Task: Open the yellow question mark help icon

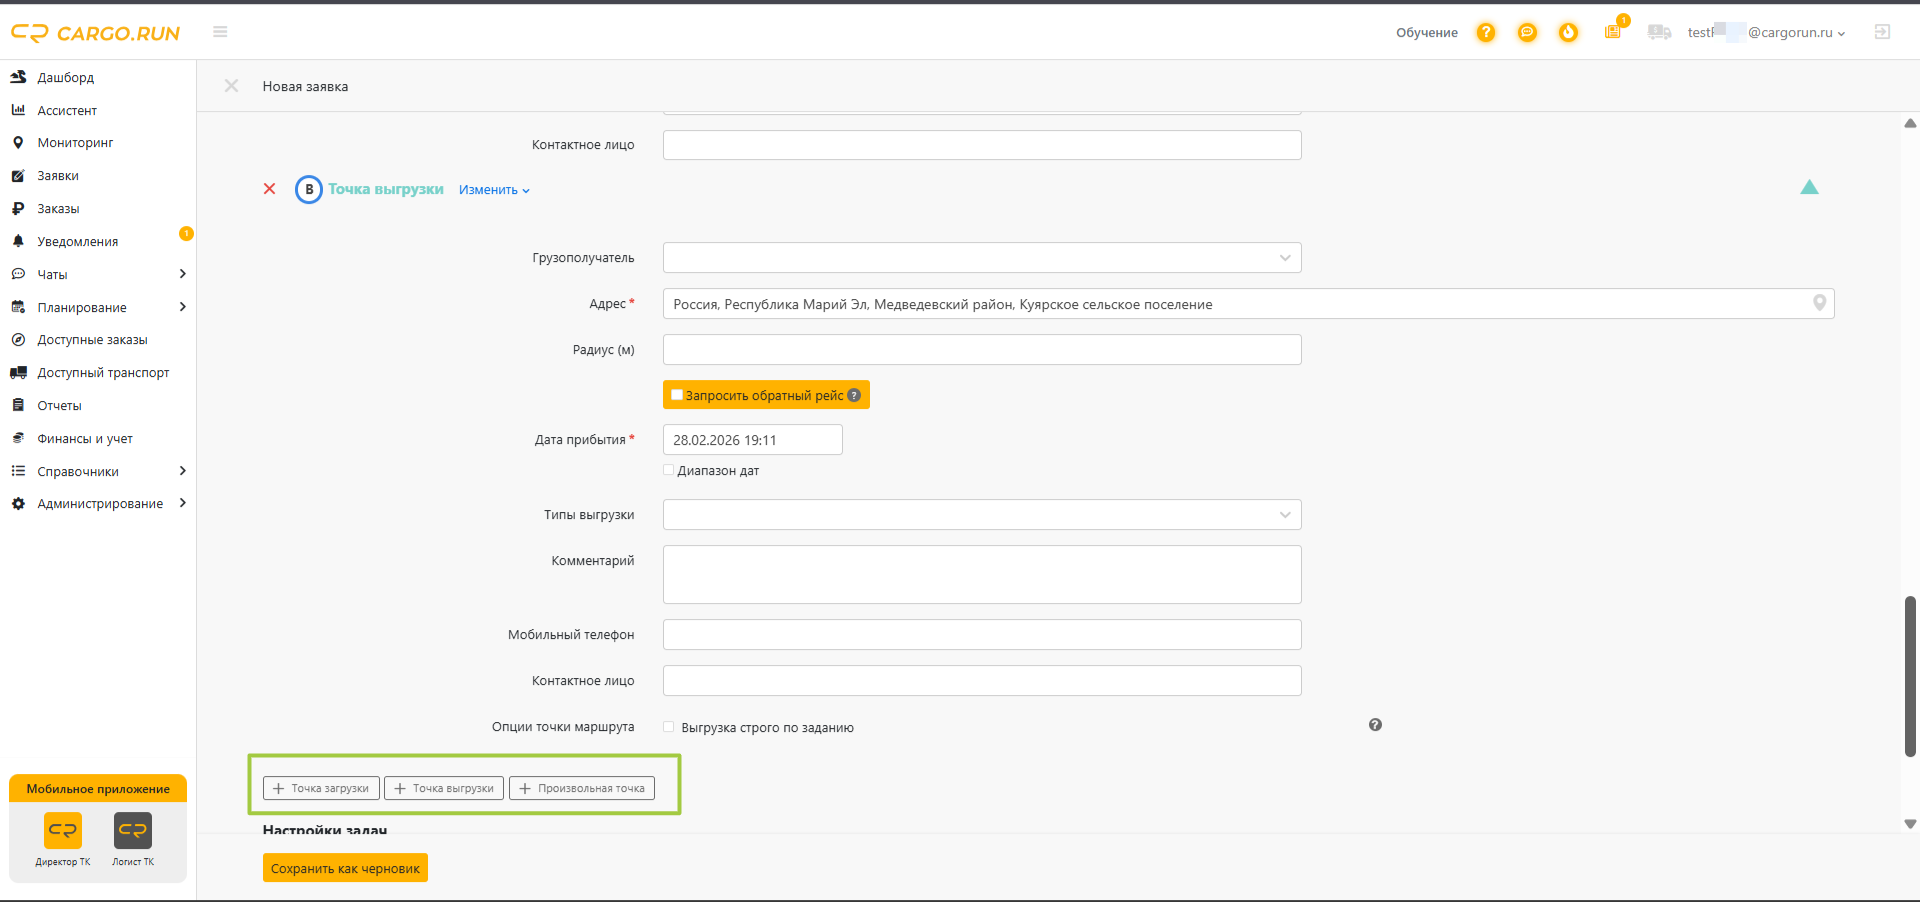Action: tap(1486, 32)
